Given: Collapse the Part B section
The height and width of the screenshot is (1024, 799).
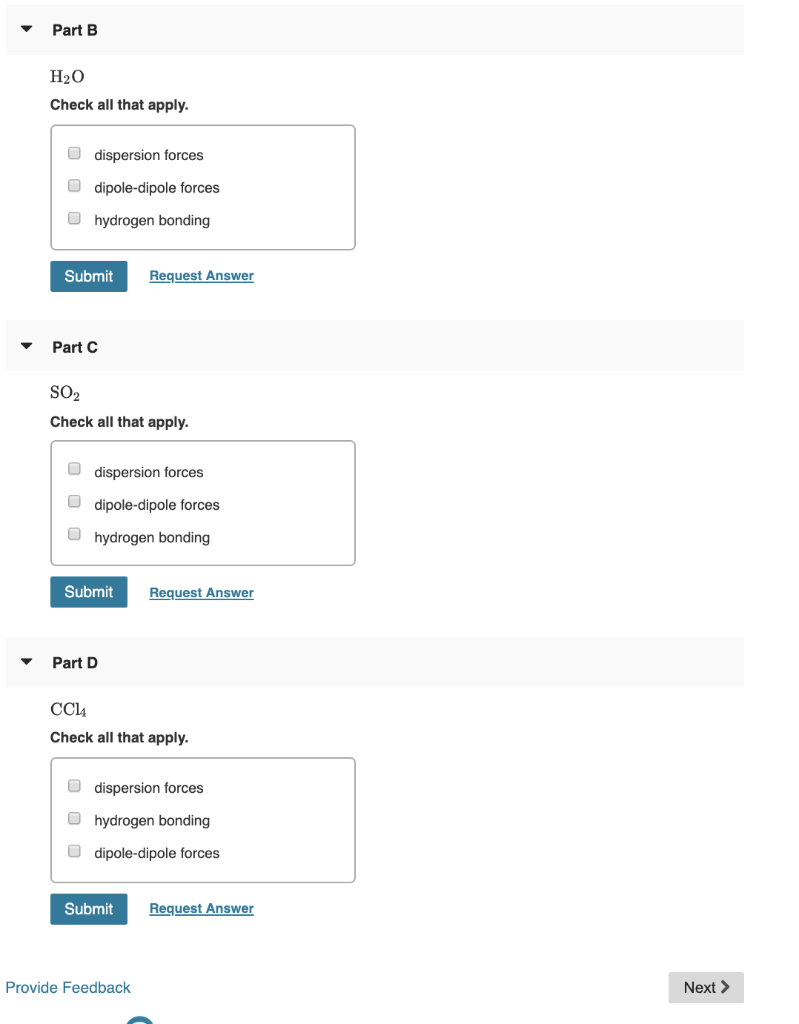Looking at the screenshot, I should [25, 29].
